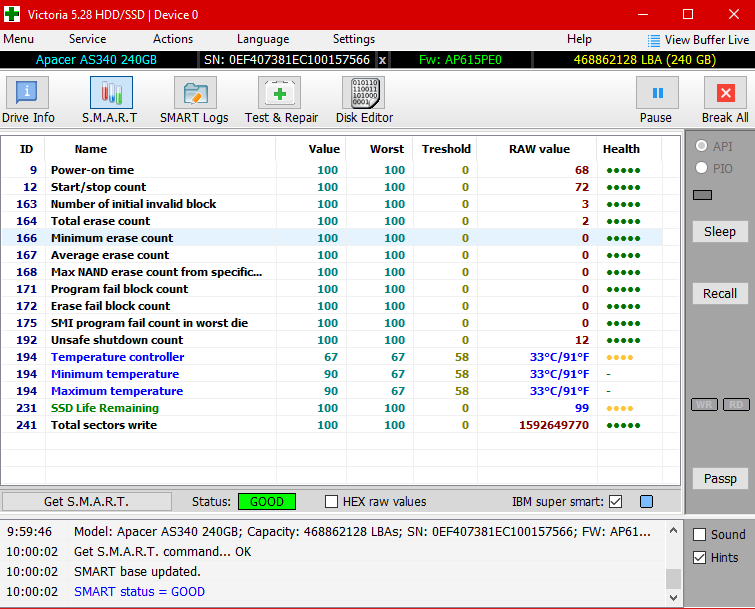Click the Fw: AP615PE0 firmware label
The image size is (755, 609).
[x=460, y=60]
